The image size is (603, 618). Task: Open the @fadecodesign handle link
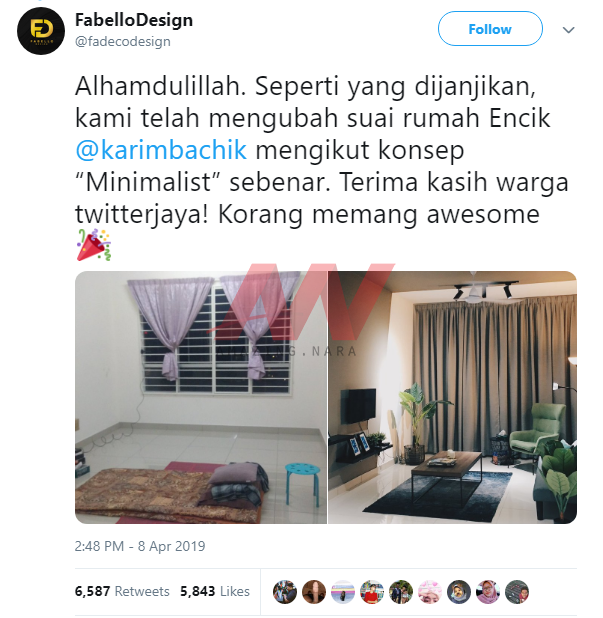click(x=123, y=41)
